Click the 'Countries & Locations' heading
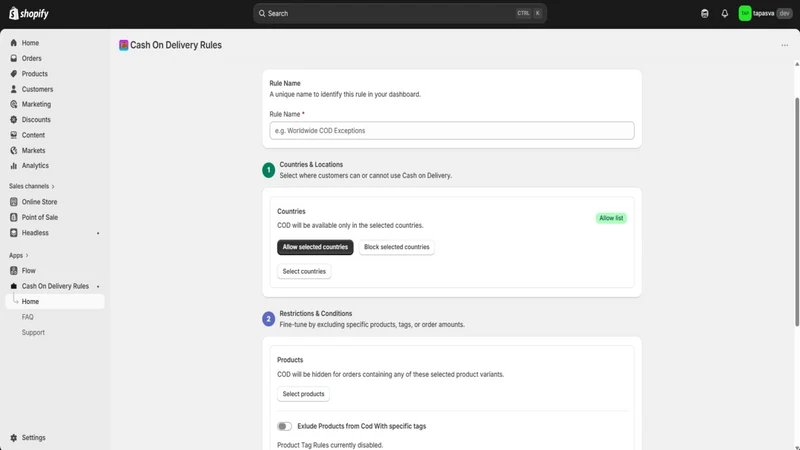This screenshot has height=450, width=800. pyautogui.click(x=311, y=164)
